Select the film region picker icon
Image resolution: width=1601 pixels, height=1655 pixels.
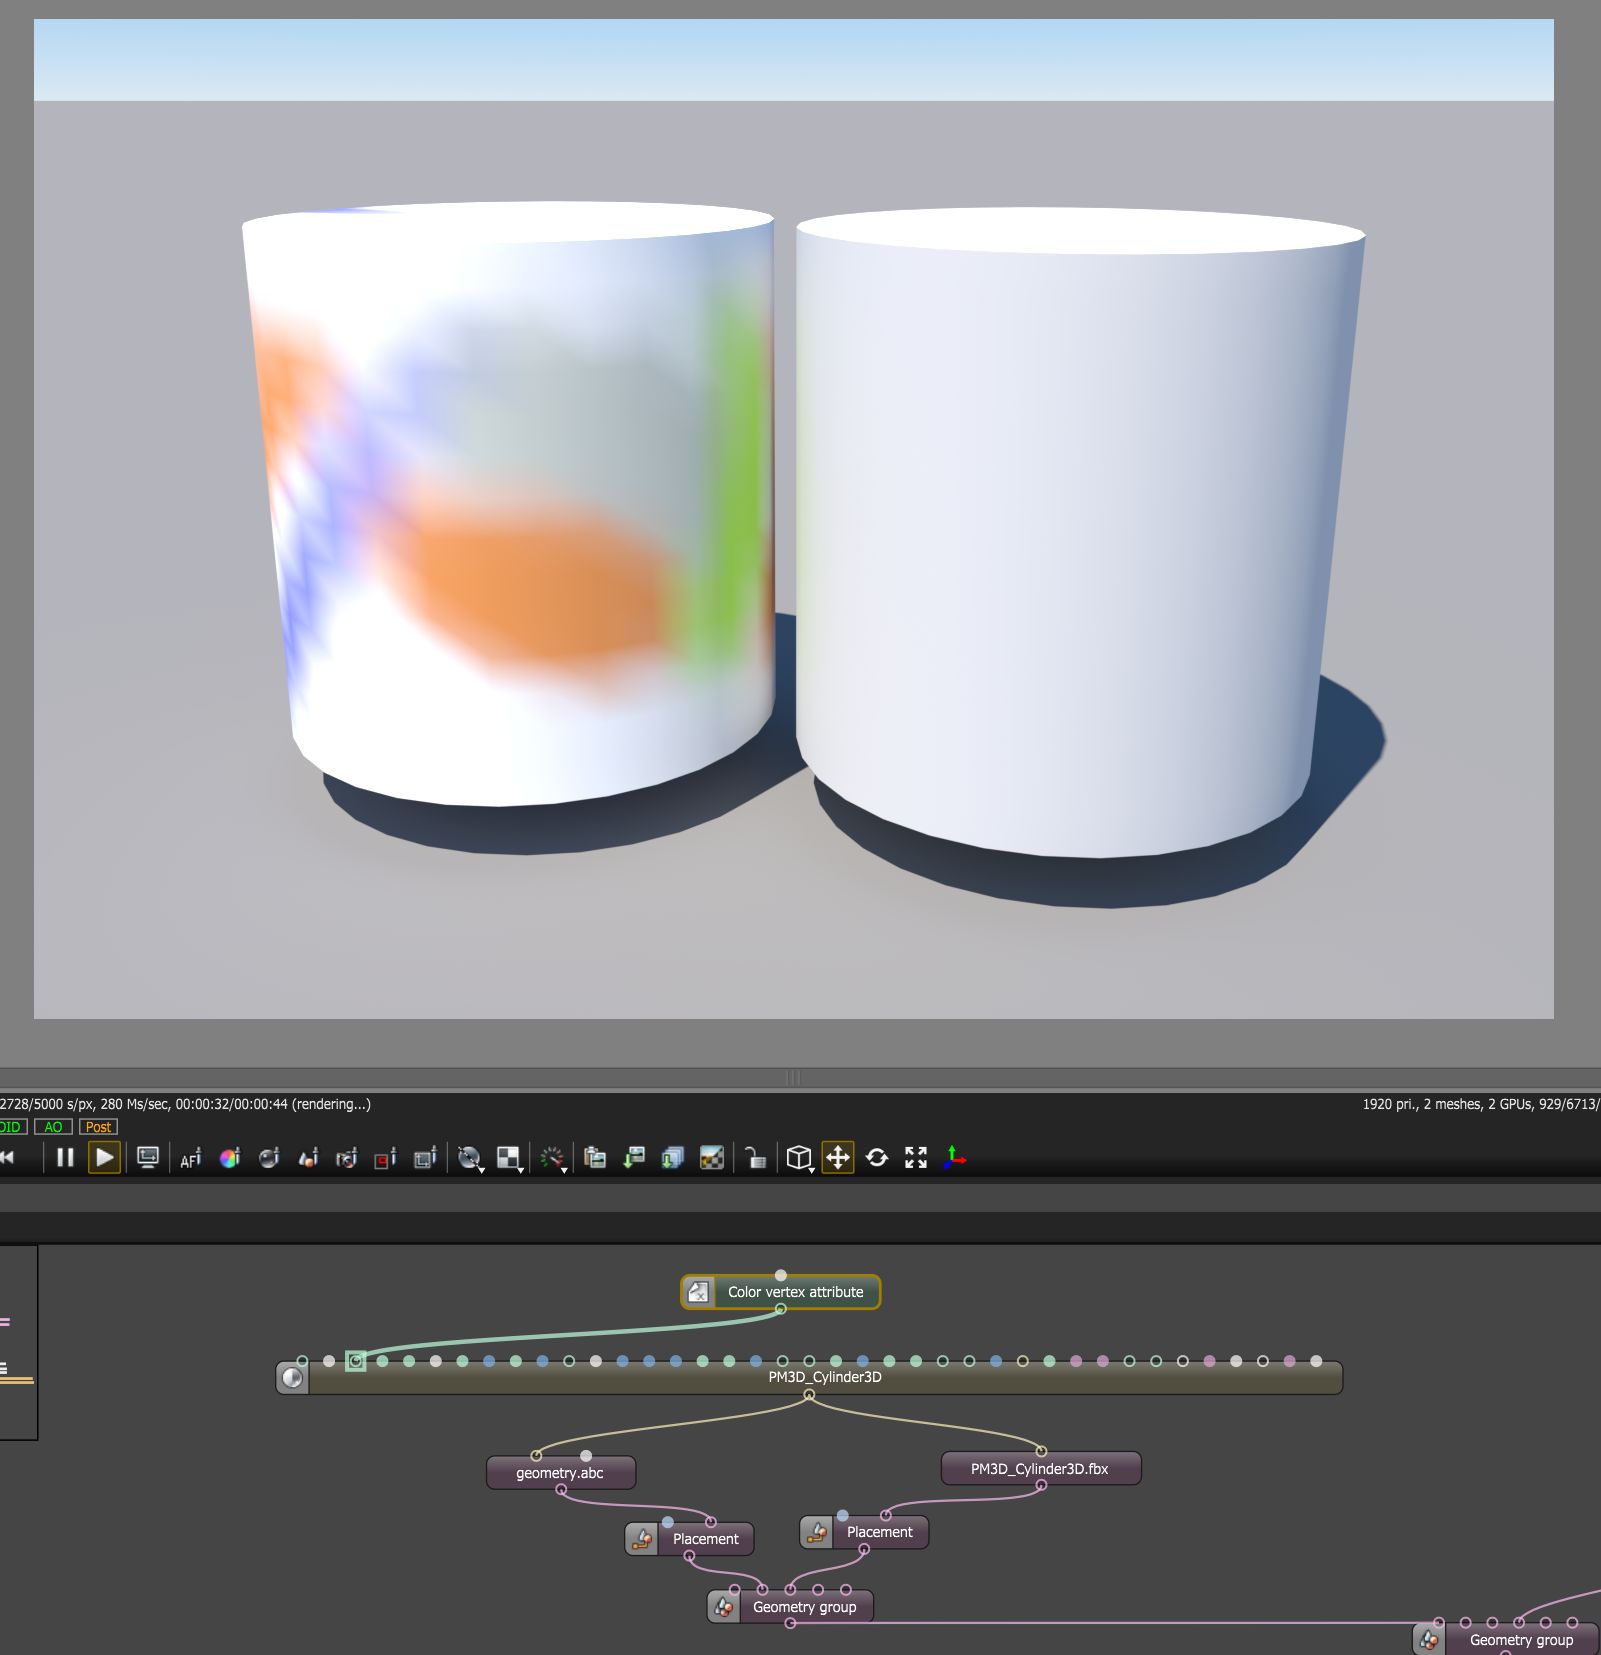pos(425,1158)
